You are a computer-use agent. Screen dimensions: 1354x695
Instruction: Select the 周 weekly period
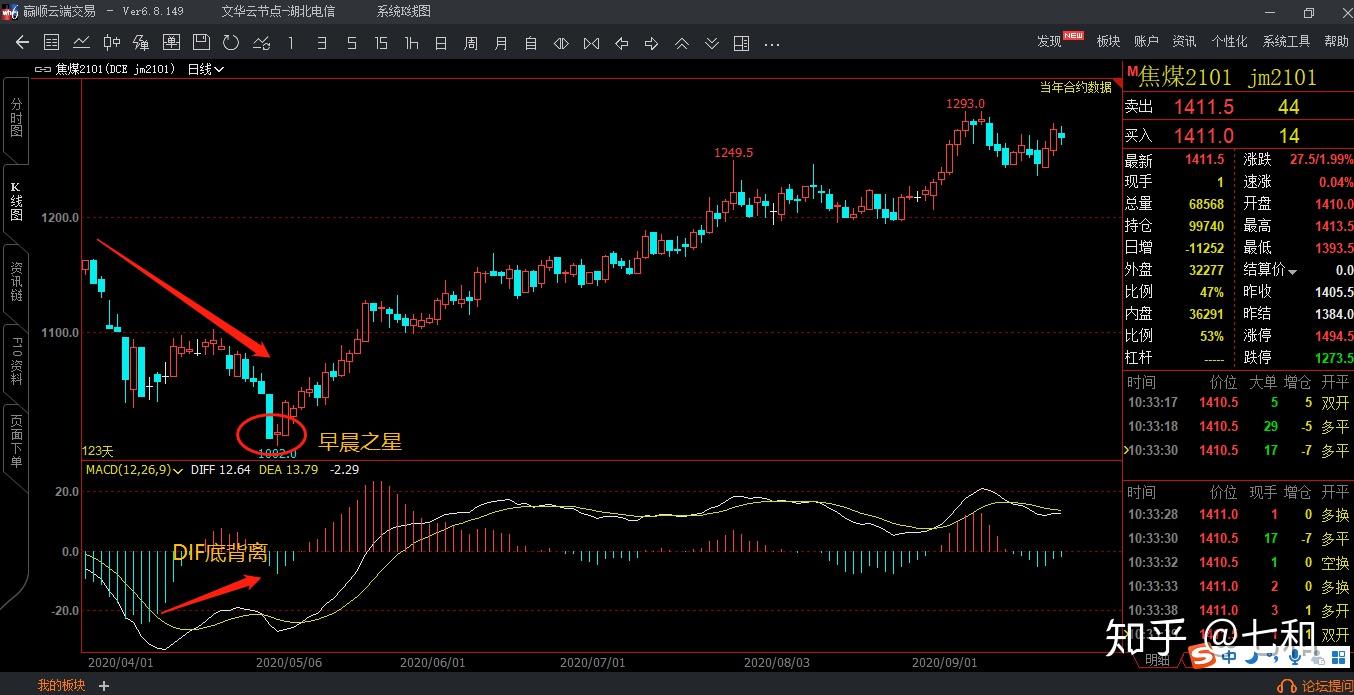pyautogui.click(x=471, y=43)
